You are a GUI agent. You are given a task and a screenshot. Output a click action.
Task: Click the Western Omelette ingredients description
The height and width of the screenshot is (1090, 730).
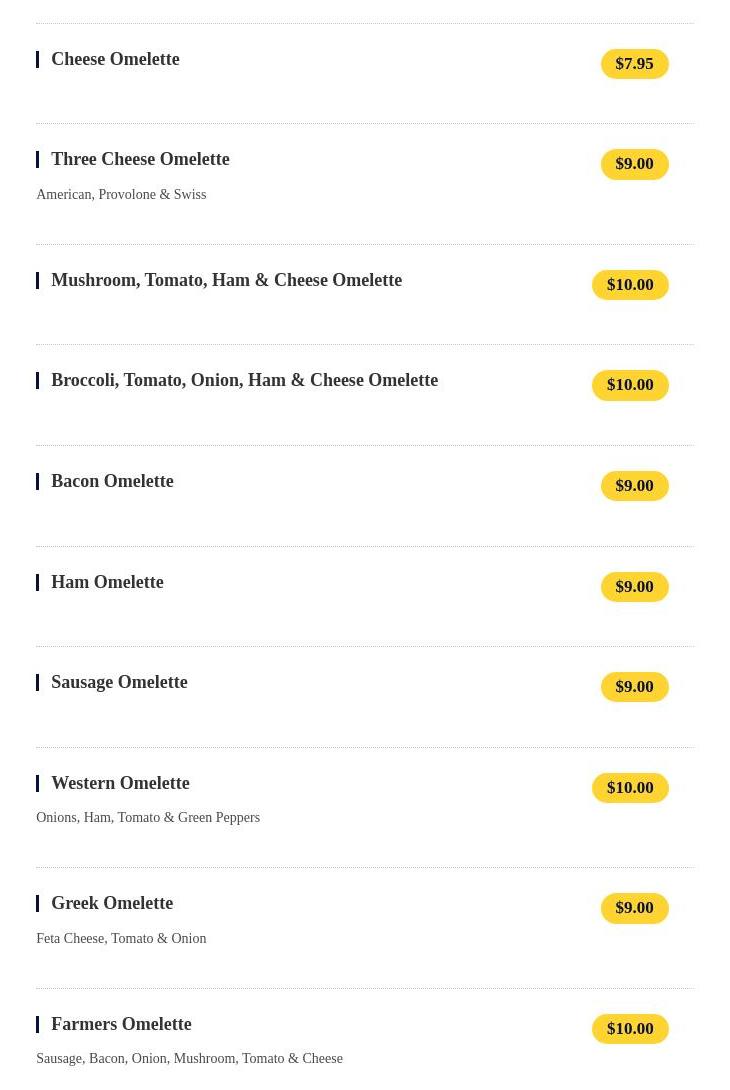148,818
